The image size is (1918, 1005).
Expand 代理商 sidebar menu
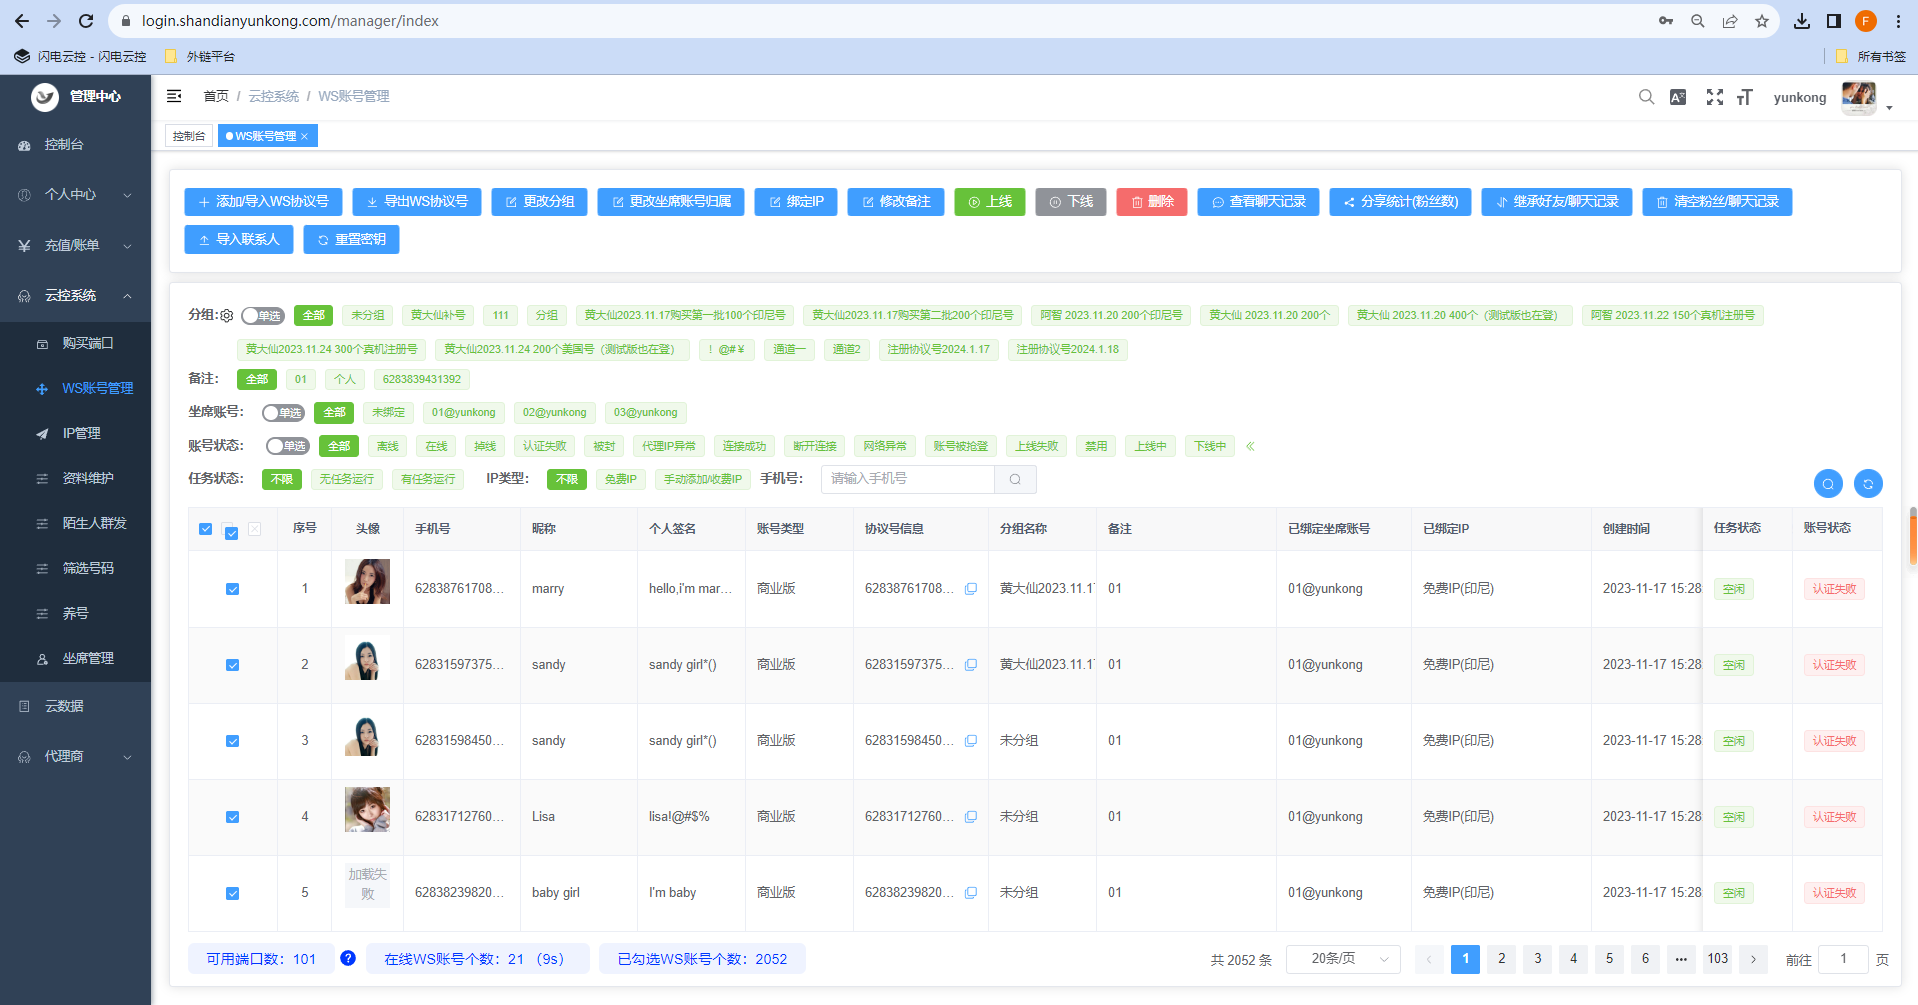click(x=75, y=757)
